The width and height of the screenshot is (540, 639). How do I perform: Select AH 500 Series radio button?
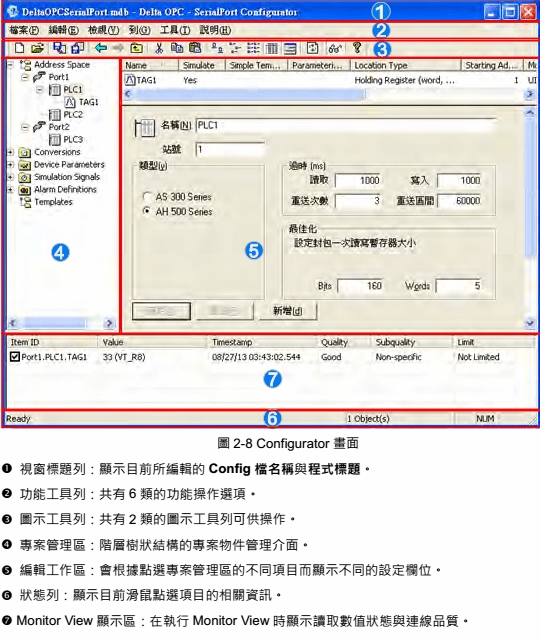pyautogui.click(x=147, y=211)
